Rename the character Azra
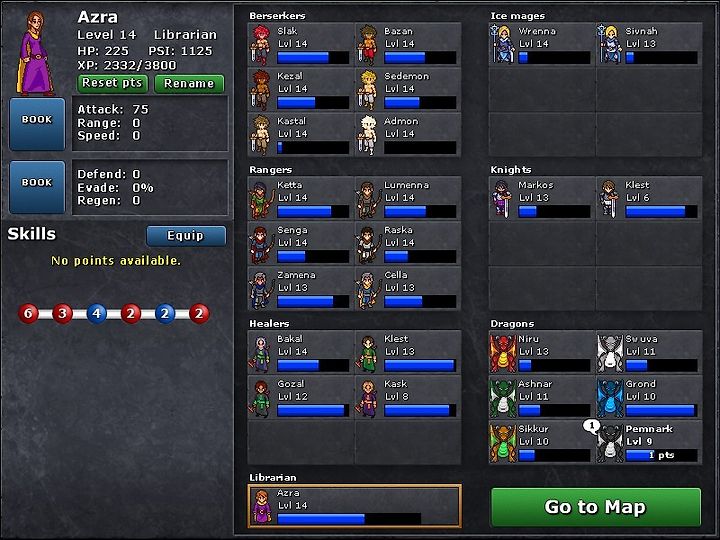720x540 pixels. pos(189,84)
